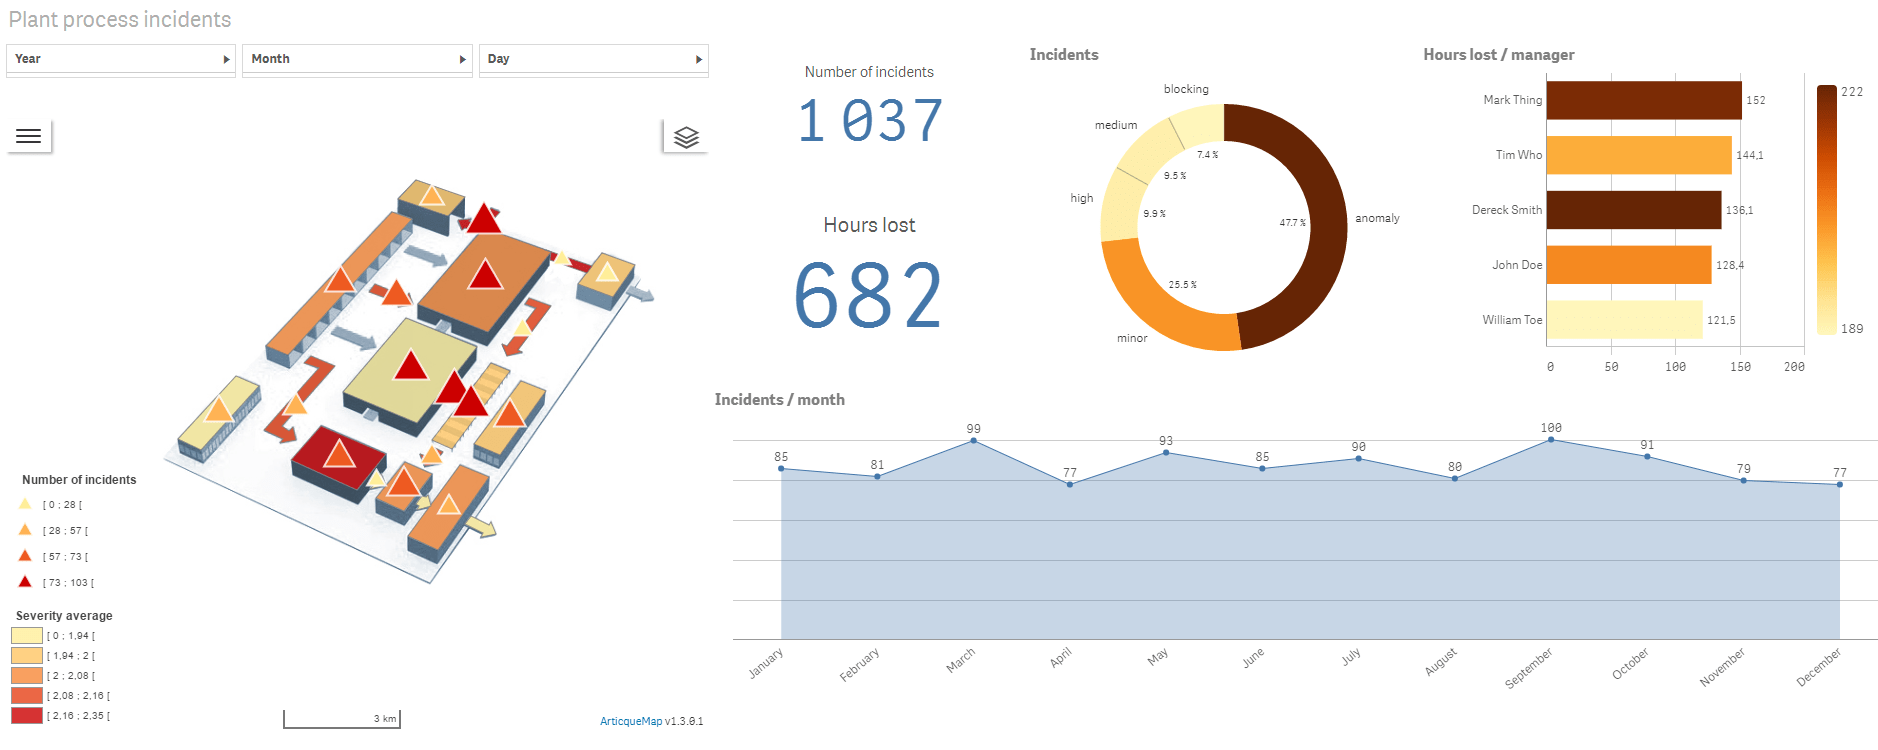This screenshot has width=1878, height=750.
Task: Click the 25.5 % donut value
Action: [x=1183, y=285]
